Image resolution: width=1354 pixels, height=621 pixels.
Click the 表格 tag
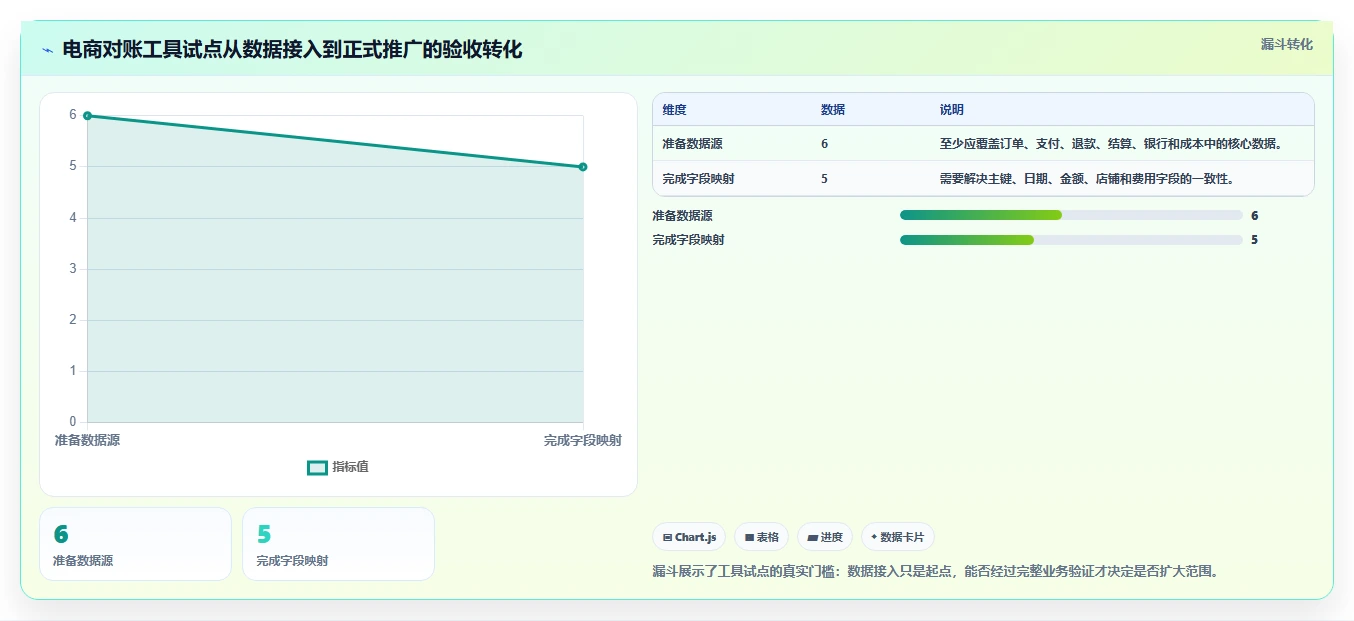point(761,537)
